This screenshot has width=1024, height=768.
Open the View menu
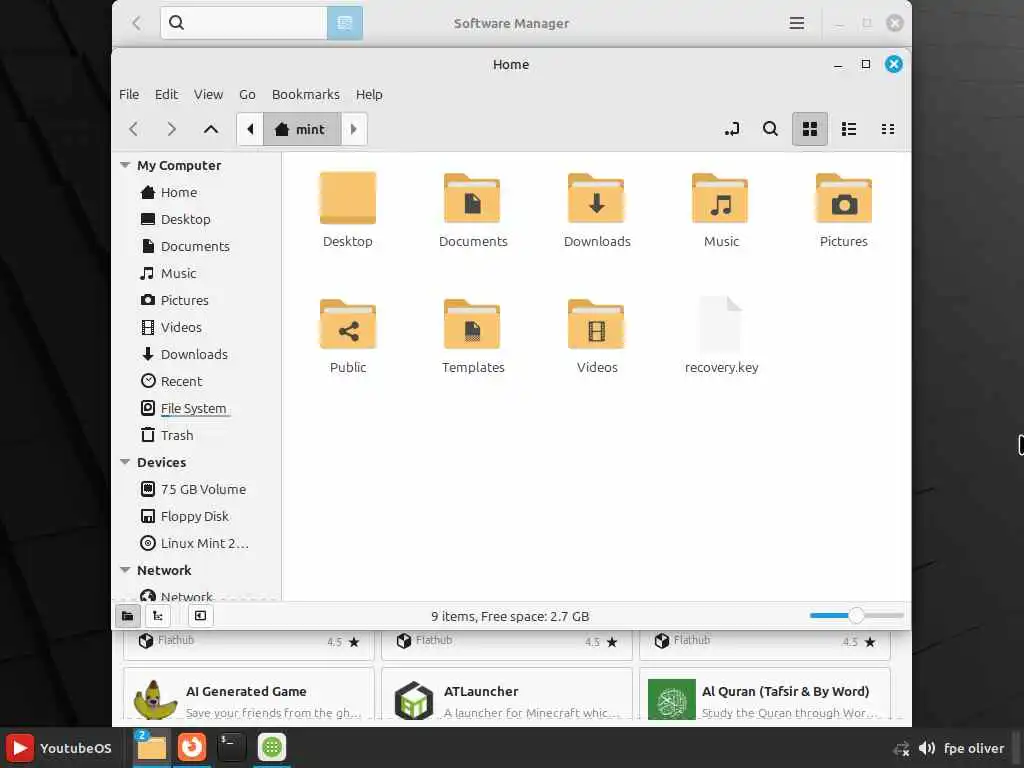208,94
